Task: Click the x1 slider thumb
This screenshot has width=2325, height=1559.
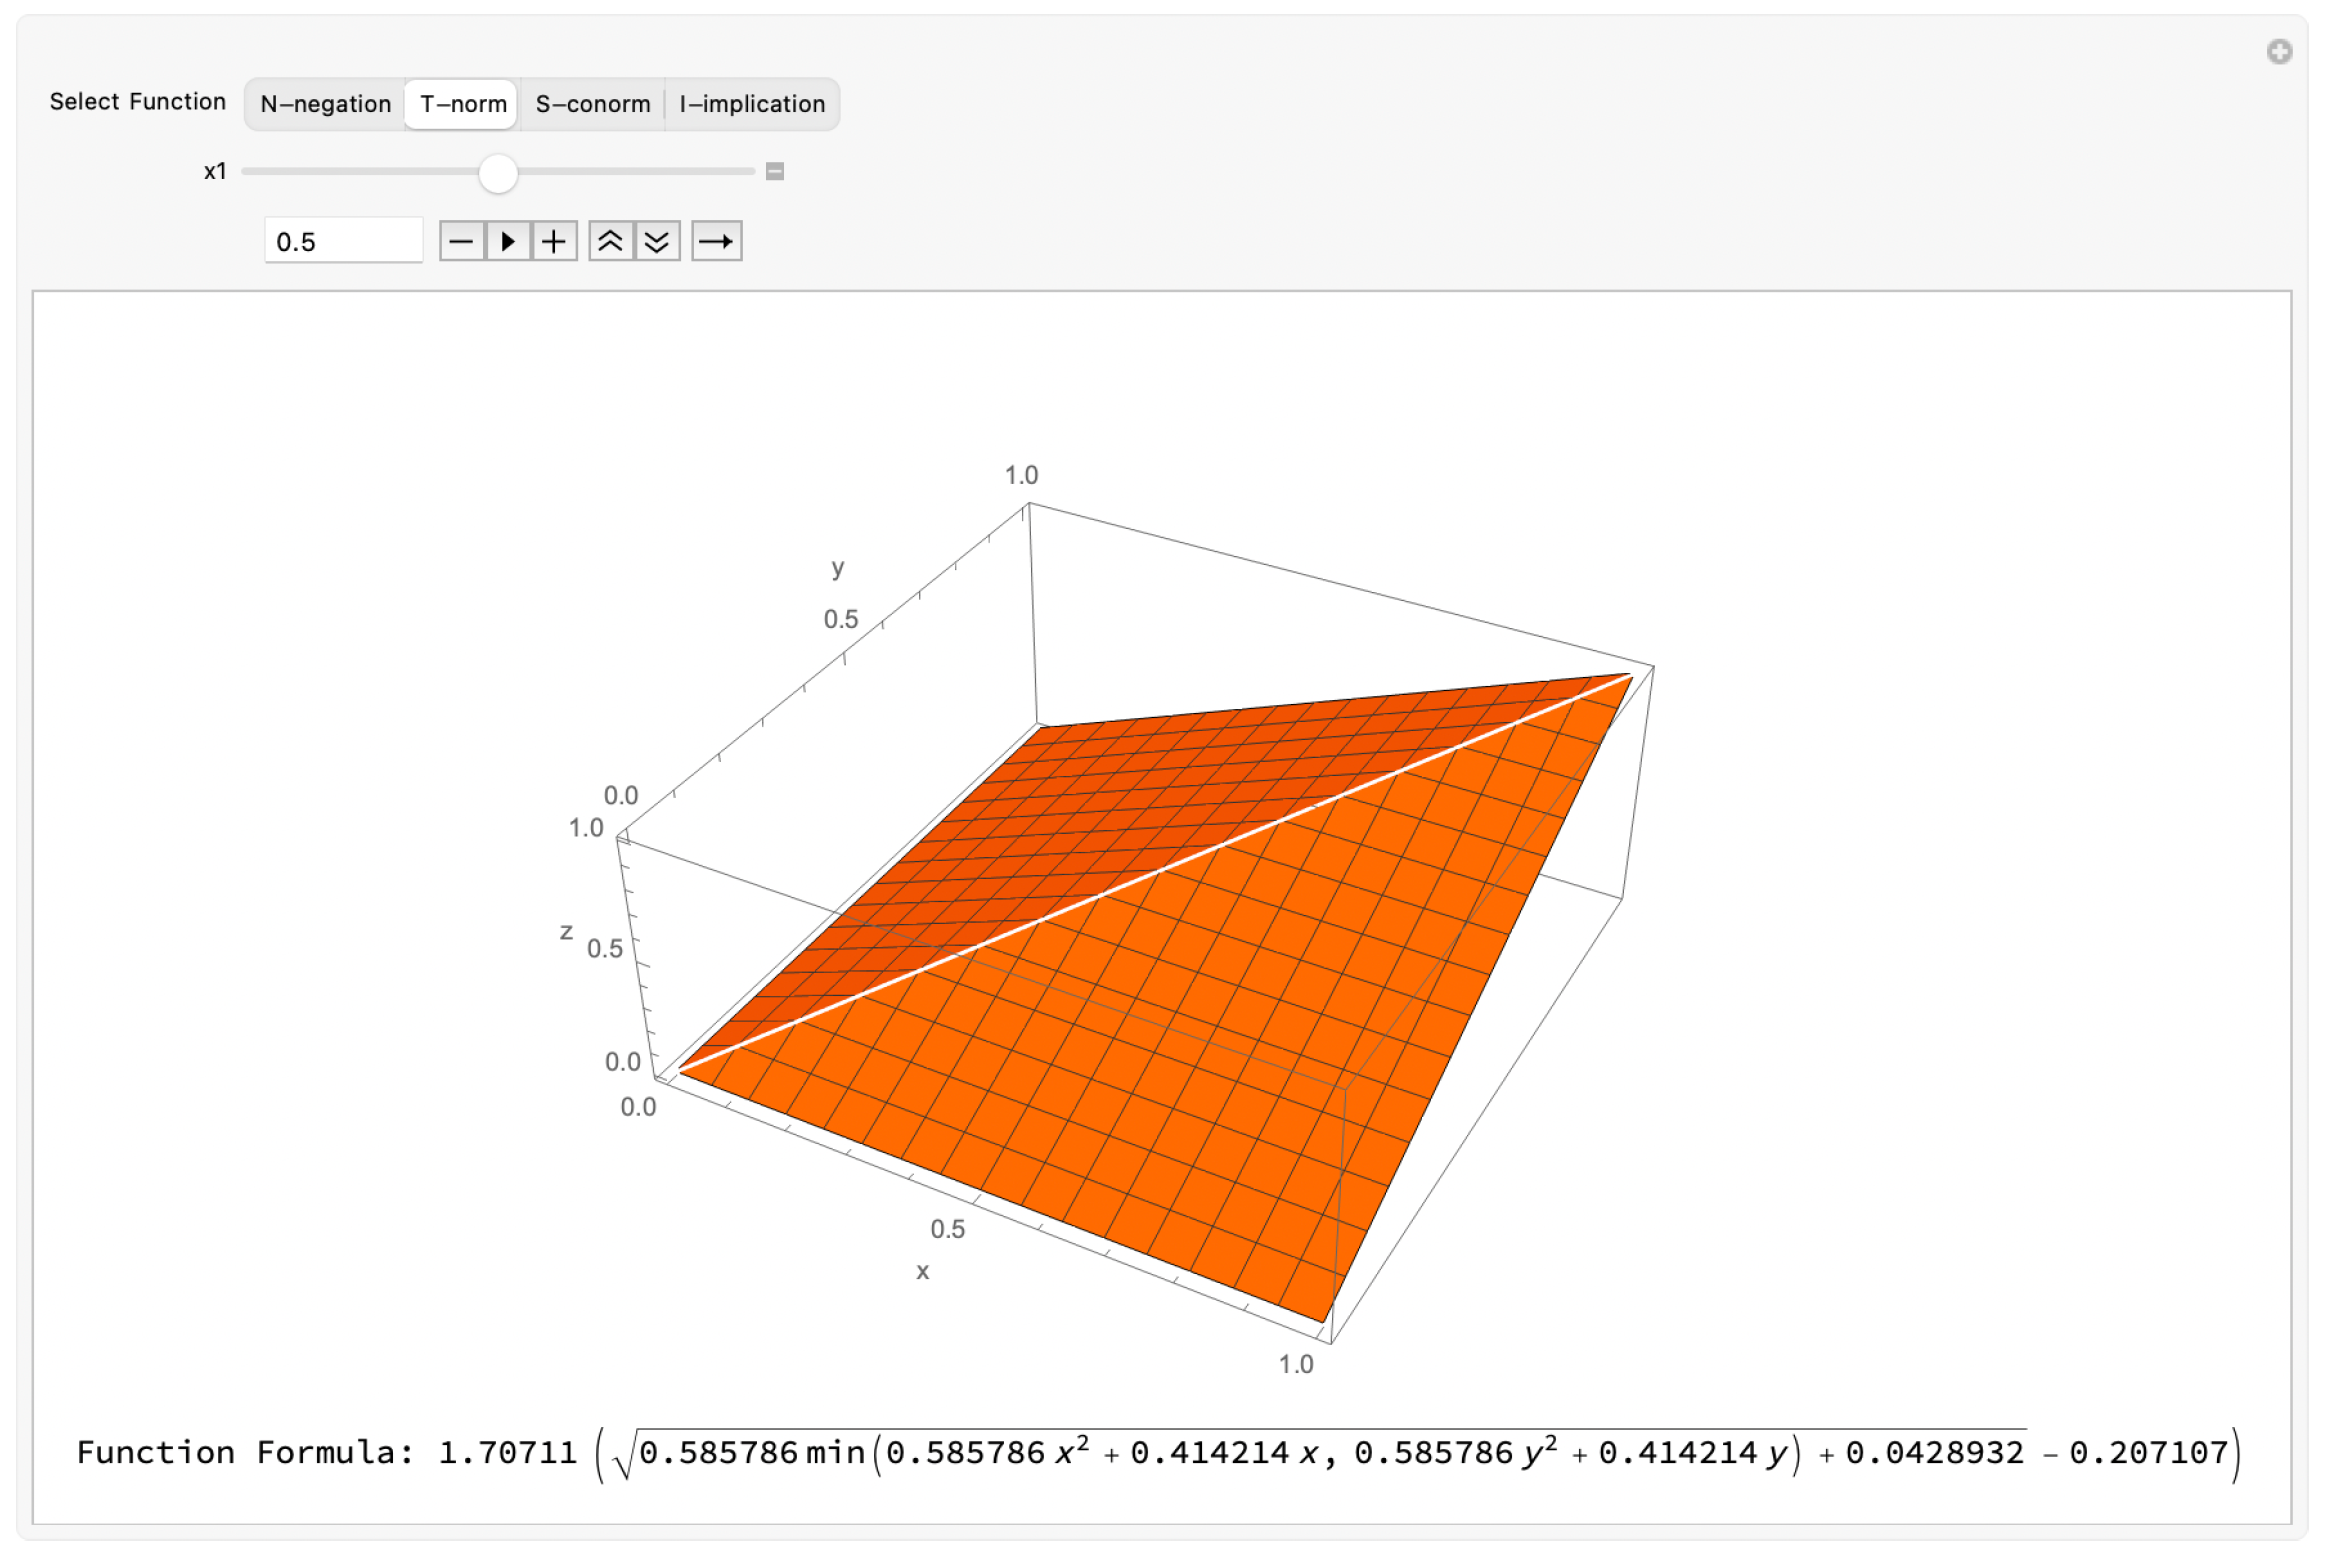Action: click(498, 172)
